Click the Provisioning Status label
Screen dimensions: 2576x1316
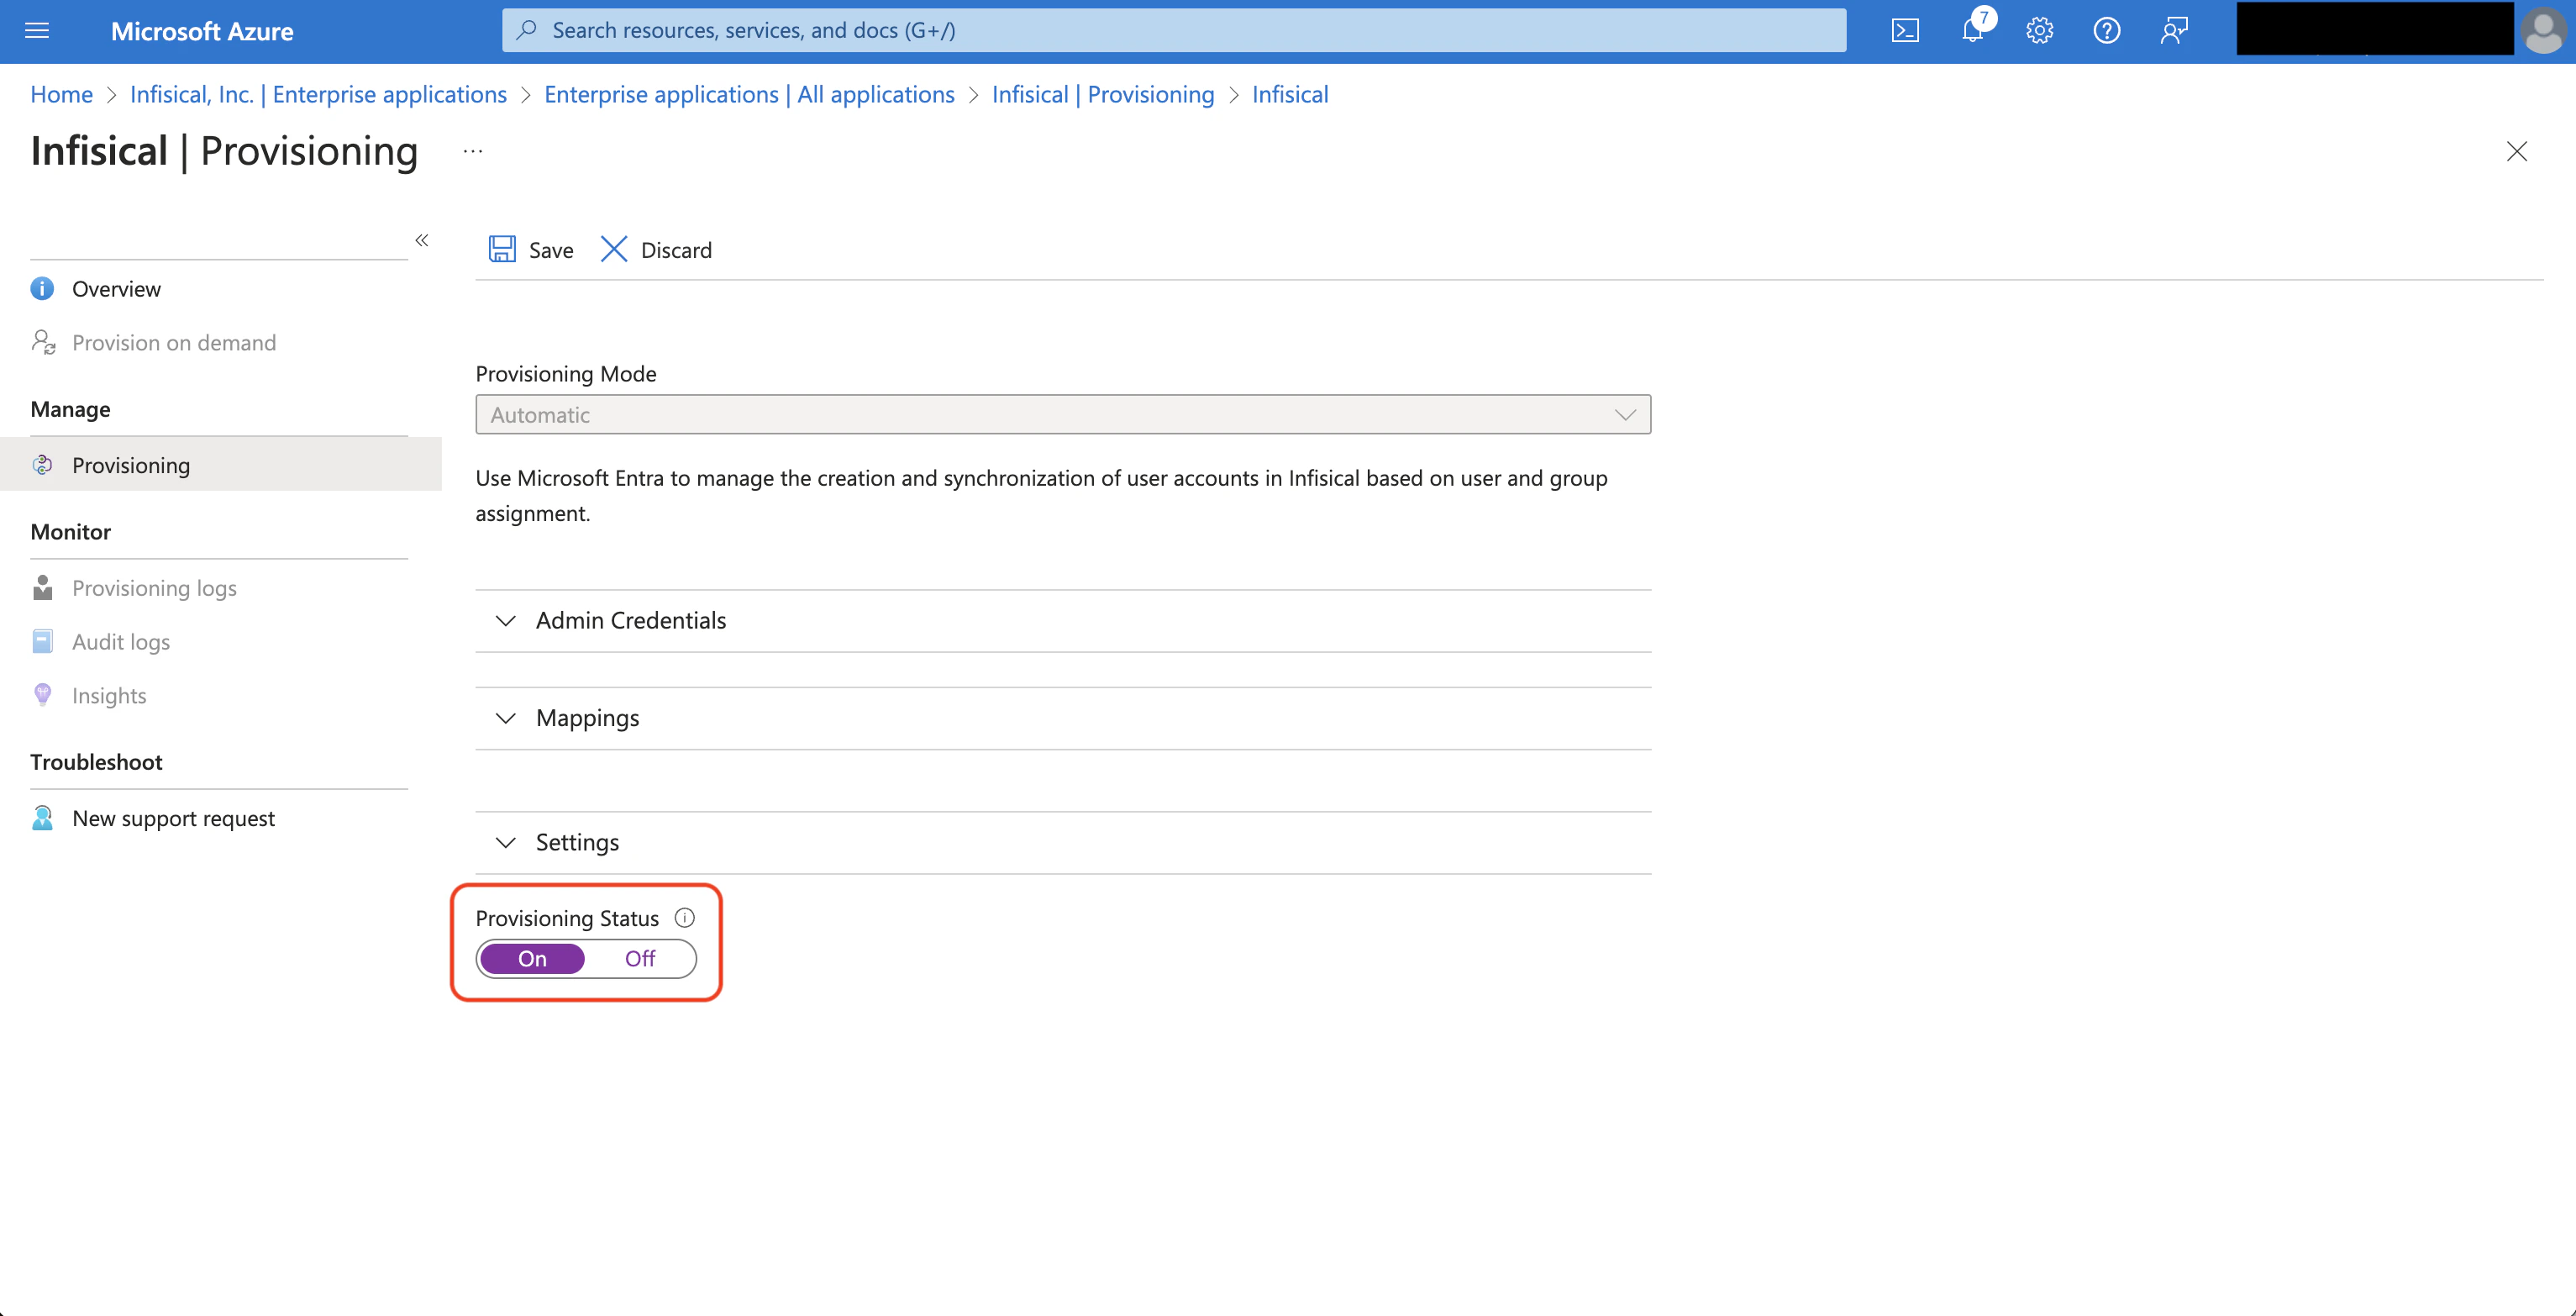click(567, 918)
